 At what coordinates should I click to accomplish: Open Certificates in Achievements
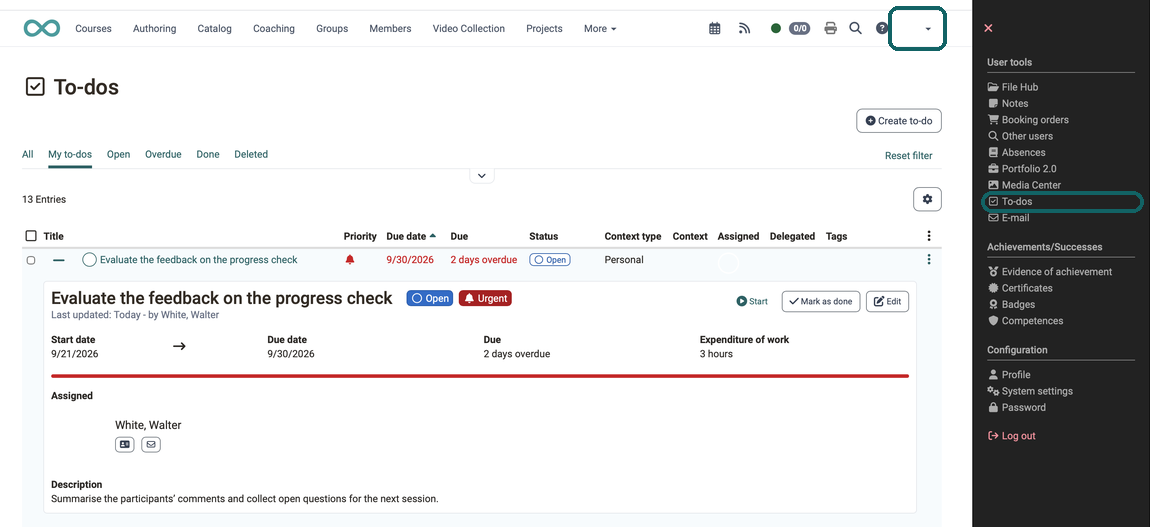click(1020, 288)
